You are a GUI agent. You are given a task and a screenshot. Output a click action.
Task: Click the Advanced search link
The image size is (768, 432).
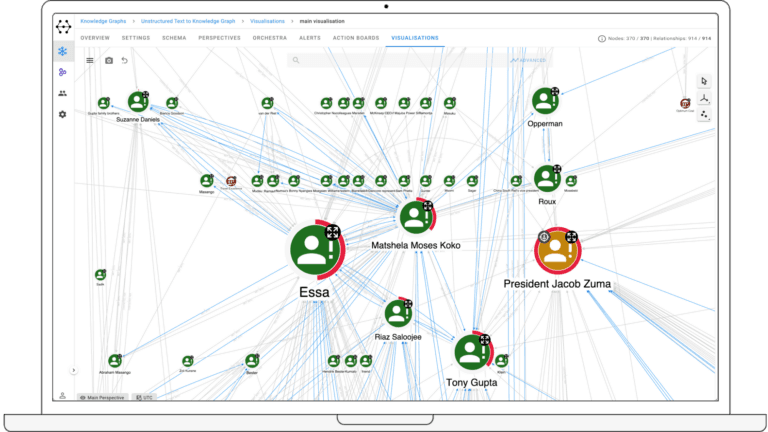point(529,60)
